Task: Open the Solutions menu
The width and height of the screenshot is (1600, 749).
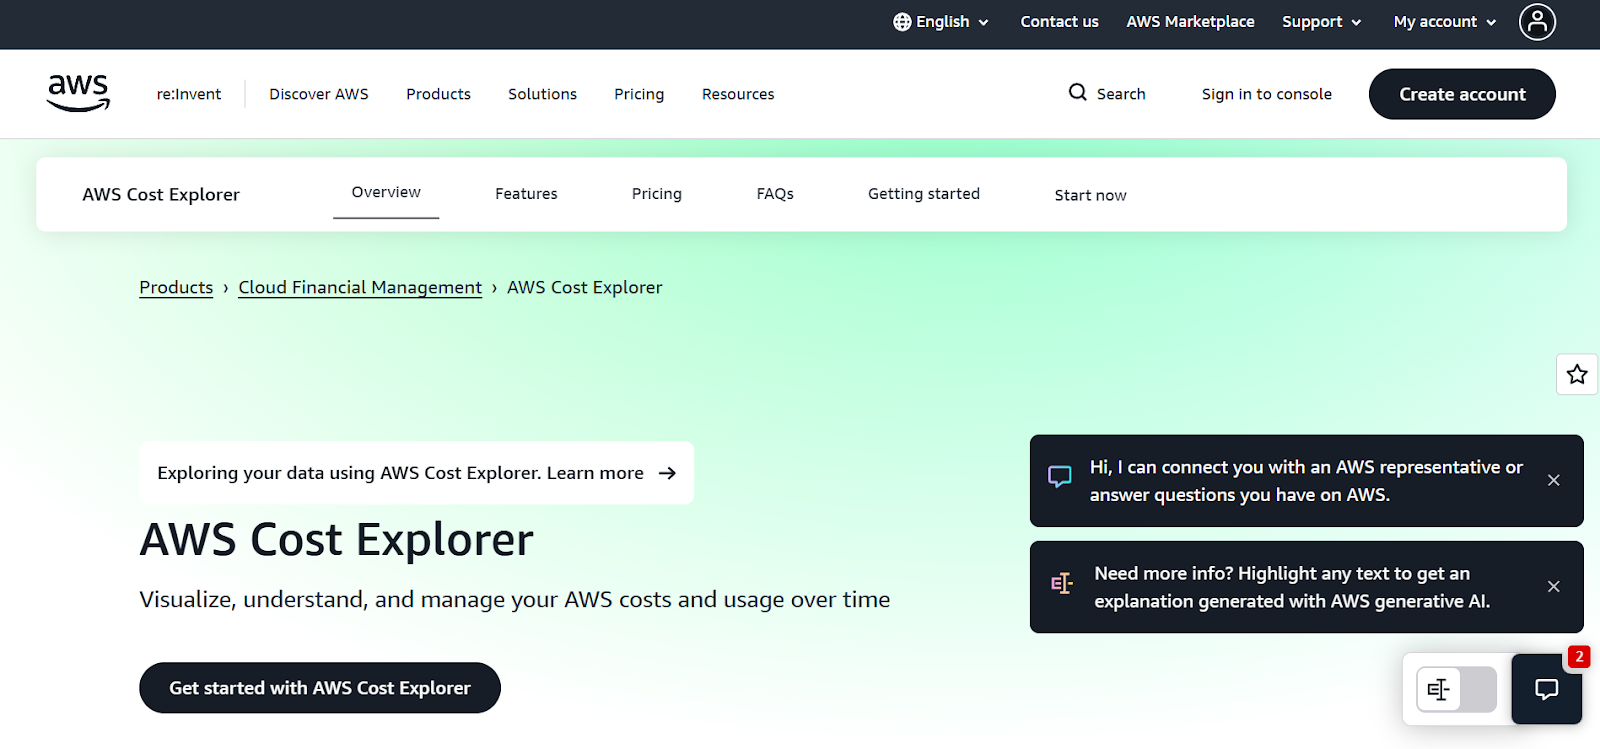Action: point(542,94)
